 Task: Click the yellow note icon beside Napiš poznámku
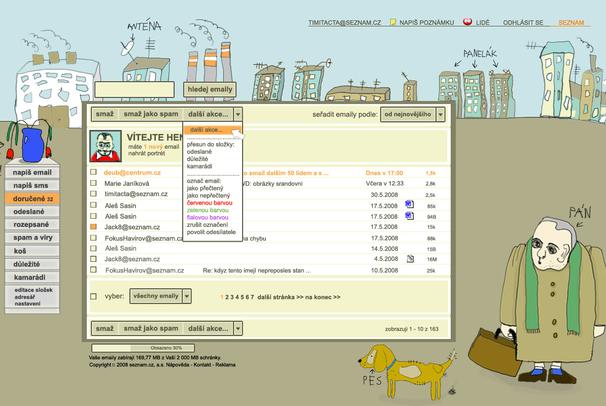pyautogui.click(x=393, y=20)
